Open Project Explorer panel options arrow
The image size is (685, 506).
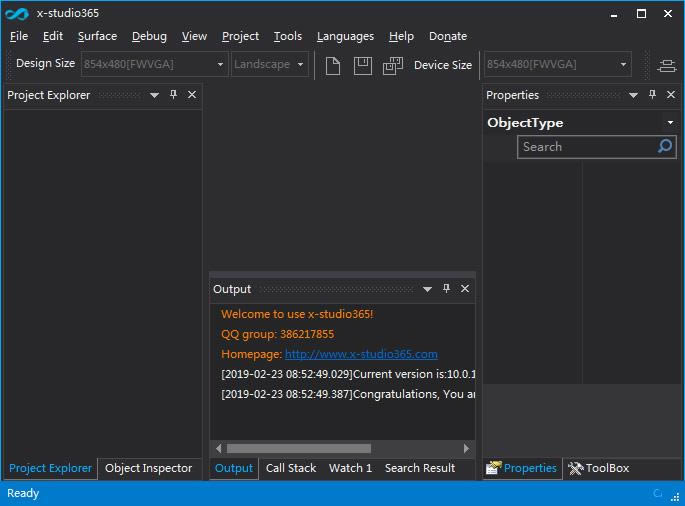click(154, 95)
